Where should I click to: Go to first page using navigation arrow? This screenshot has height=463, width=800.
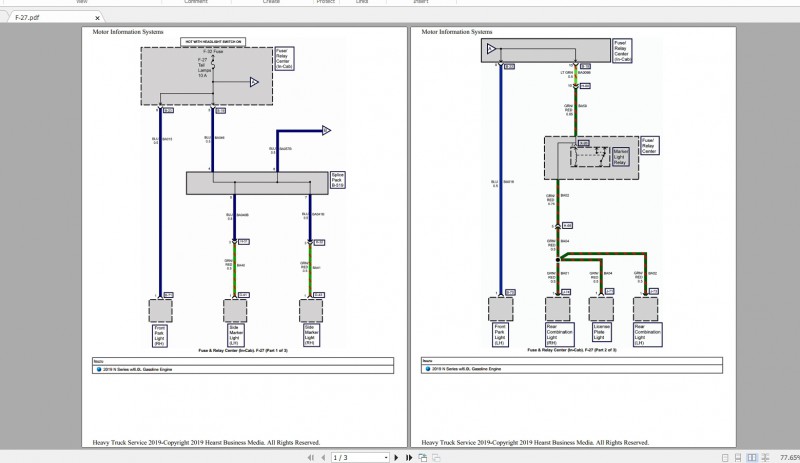(311, 458)
